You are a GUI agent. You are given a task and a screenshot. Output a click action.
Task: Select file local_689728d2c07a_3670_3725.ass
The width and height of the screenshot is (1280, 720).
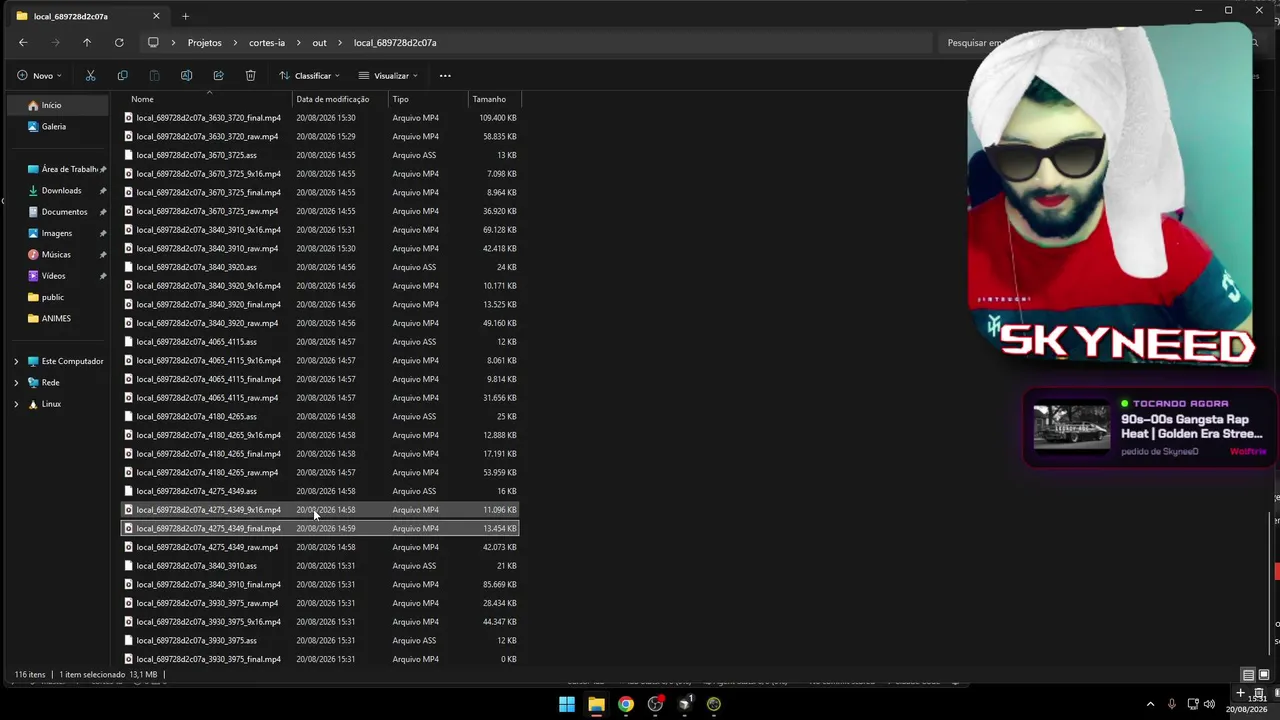[320, 155]
